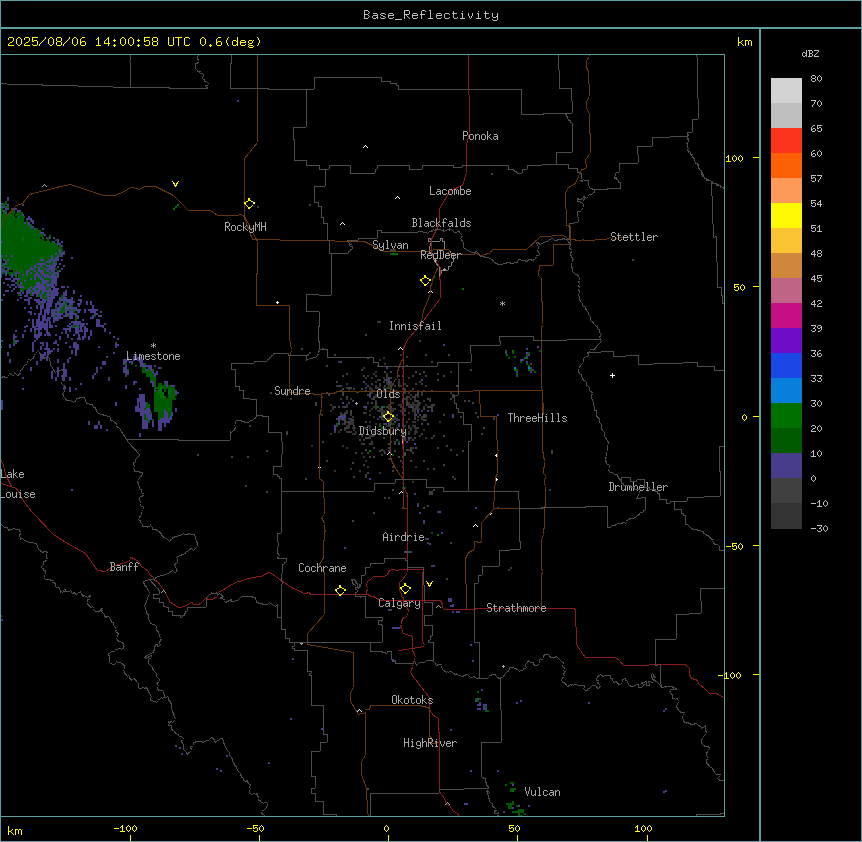The height and width of the screenshot is (842, 862).
Task: Click the Cochrane city label
Action: 322,568
